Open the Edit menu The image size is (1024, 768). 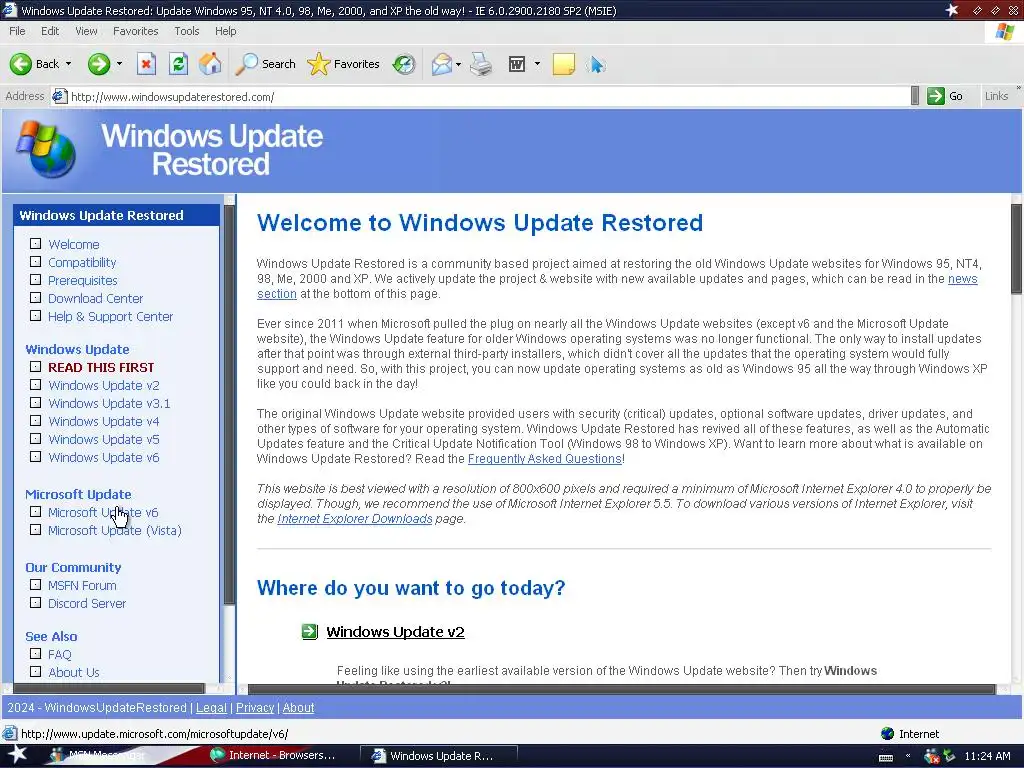[50, 31]
